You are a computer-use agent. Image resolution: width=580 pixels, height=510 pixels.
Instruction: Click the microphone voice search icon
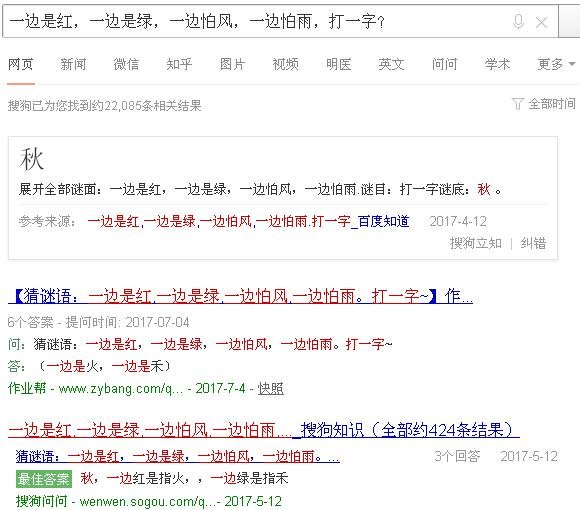(x=519, y=22)
